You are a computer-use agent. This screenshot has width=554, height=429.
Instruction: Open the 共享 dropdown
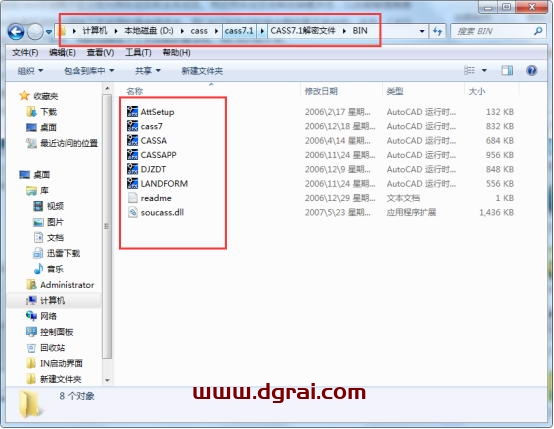click(x=148, y=71)
